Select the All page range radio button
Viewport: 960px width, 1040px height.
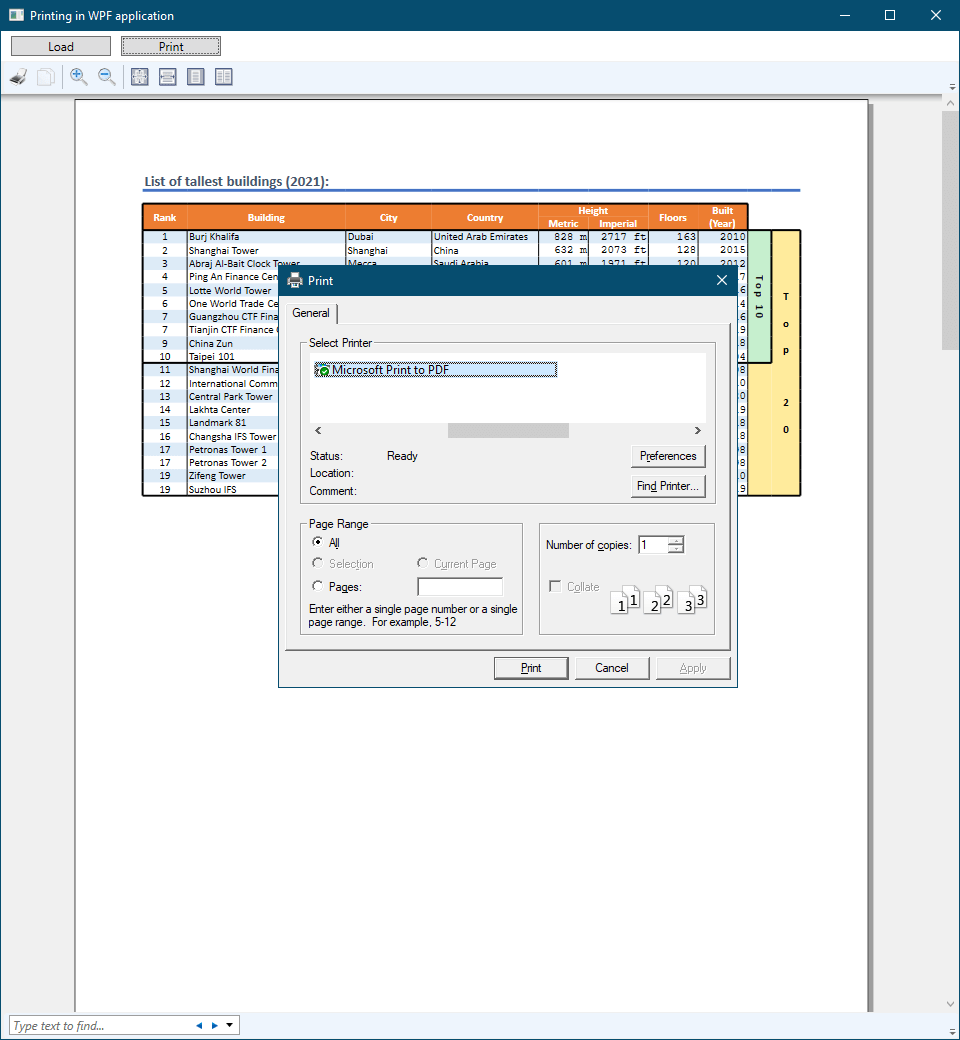pyautogui.click(x=318, y=542)
